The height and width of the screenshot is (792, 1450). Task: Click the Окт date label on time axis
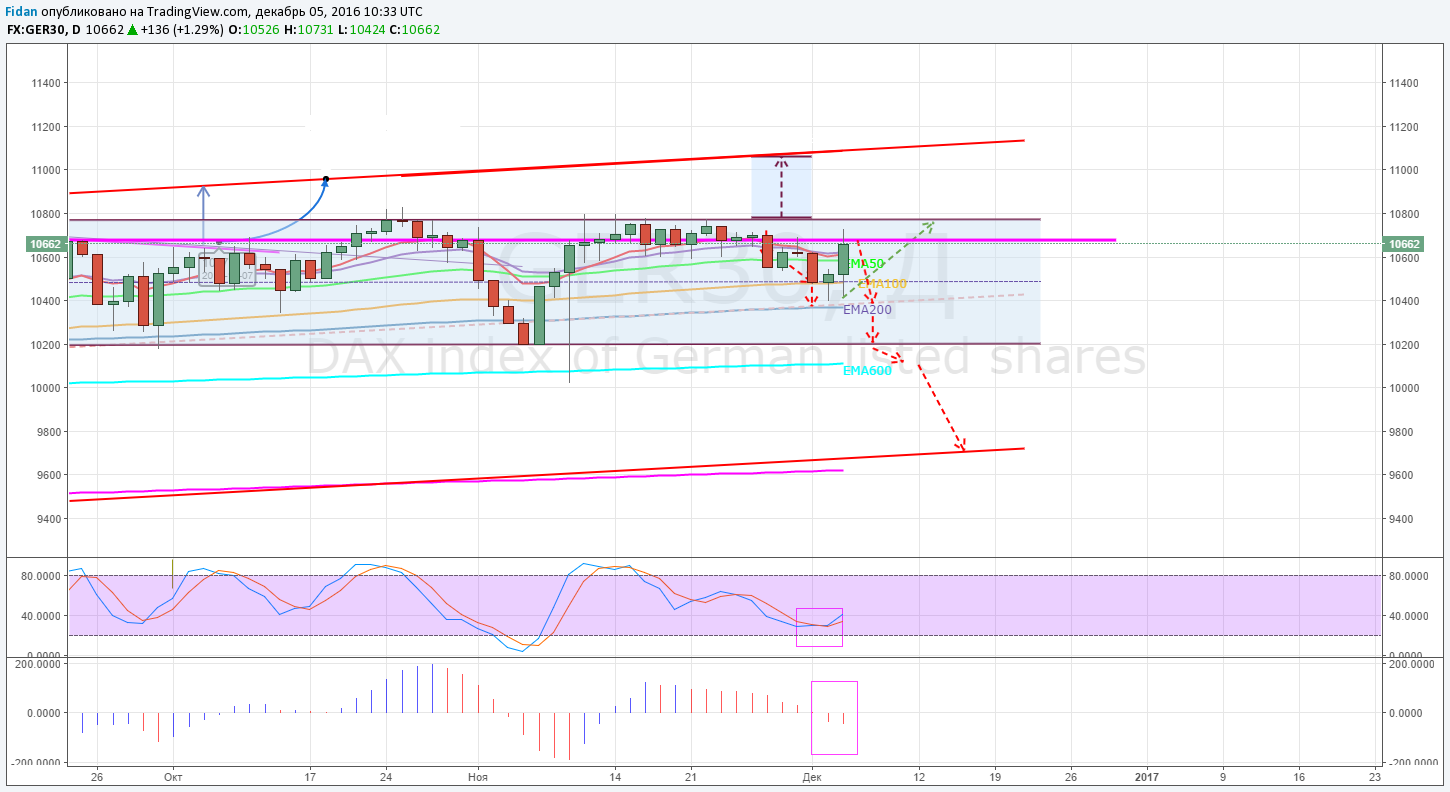point(173,776)
